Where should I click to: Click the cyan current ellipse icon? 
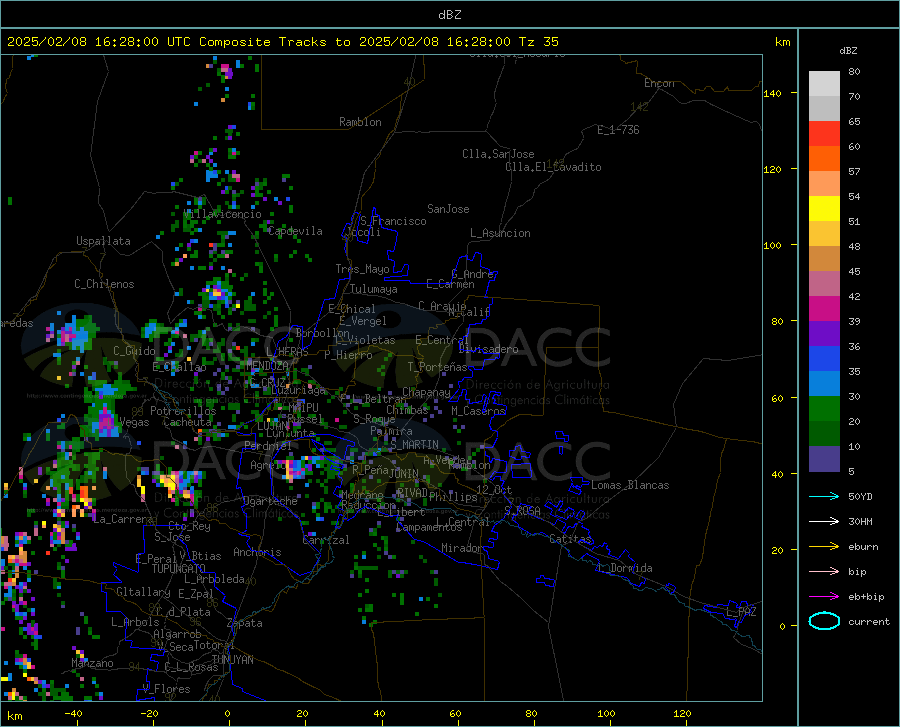824,621
